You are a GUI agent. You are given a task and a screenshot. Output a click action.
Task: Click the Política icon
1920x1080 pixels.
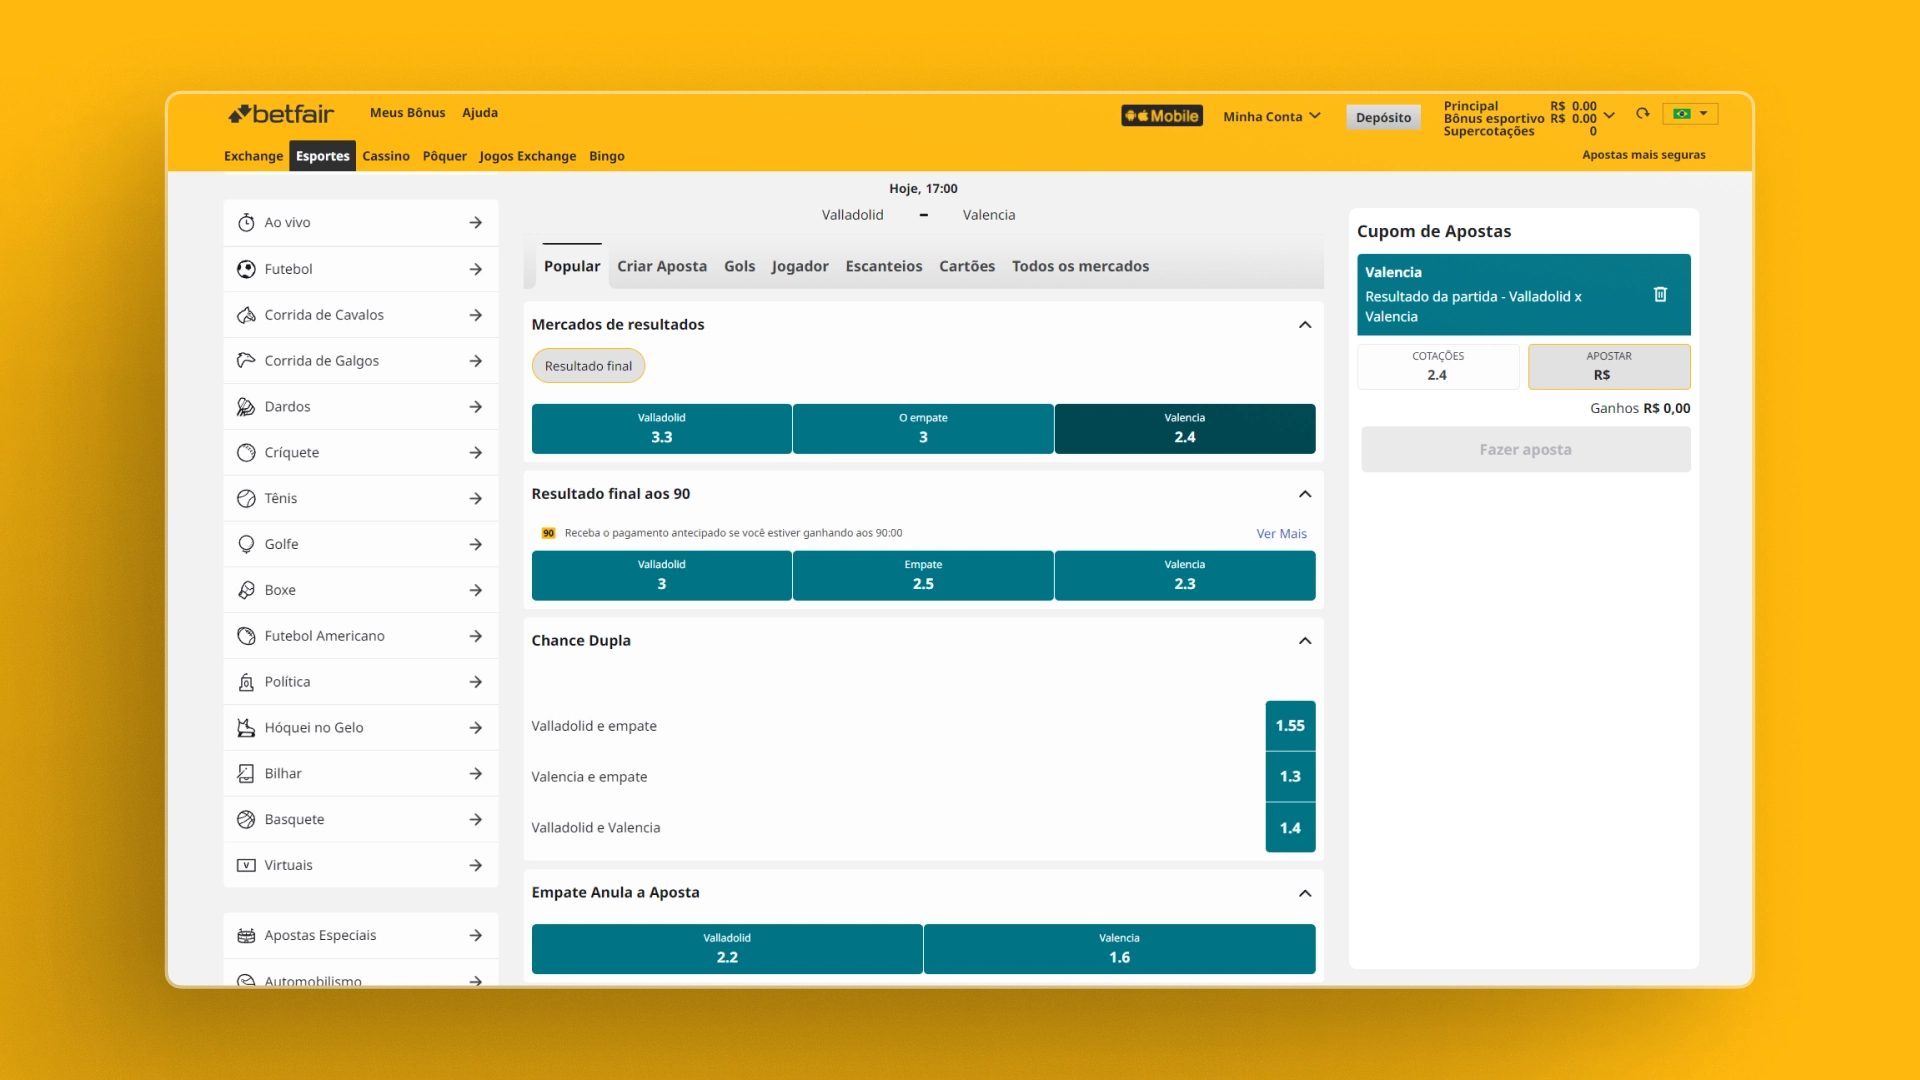[x=246, y=682]
